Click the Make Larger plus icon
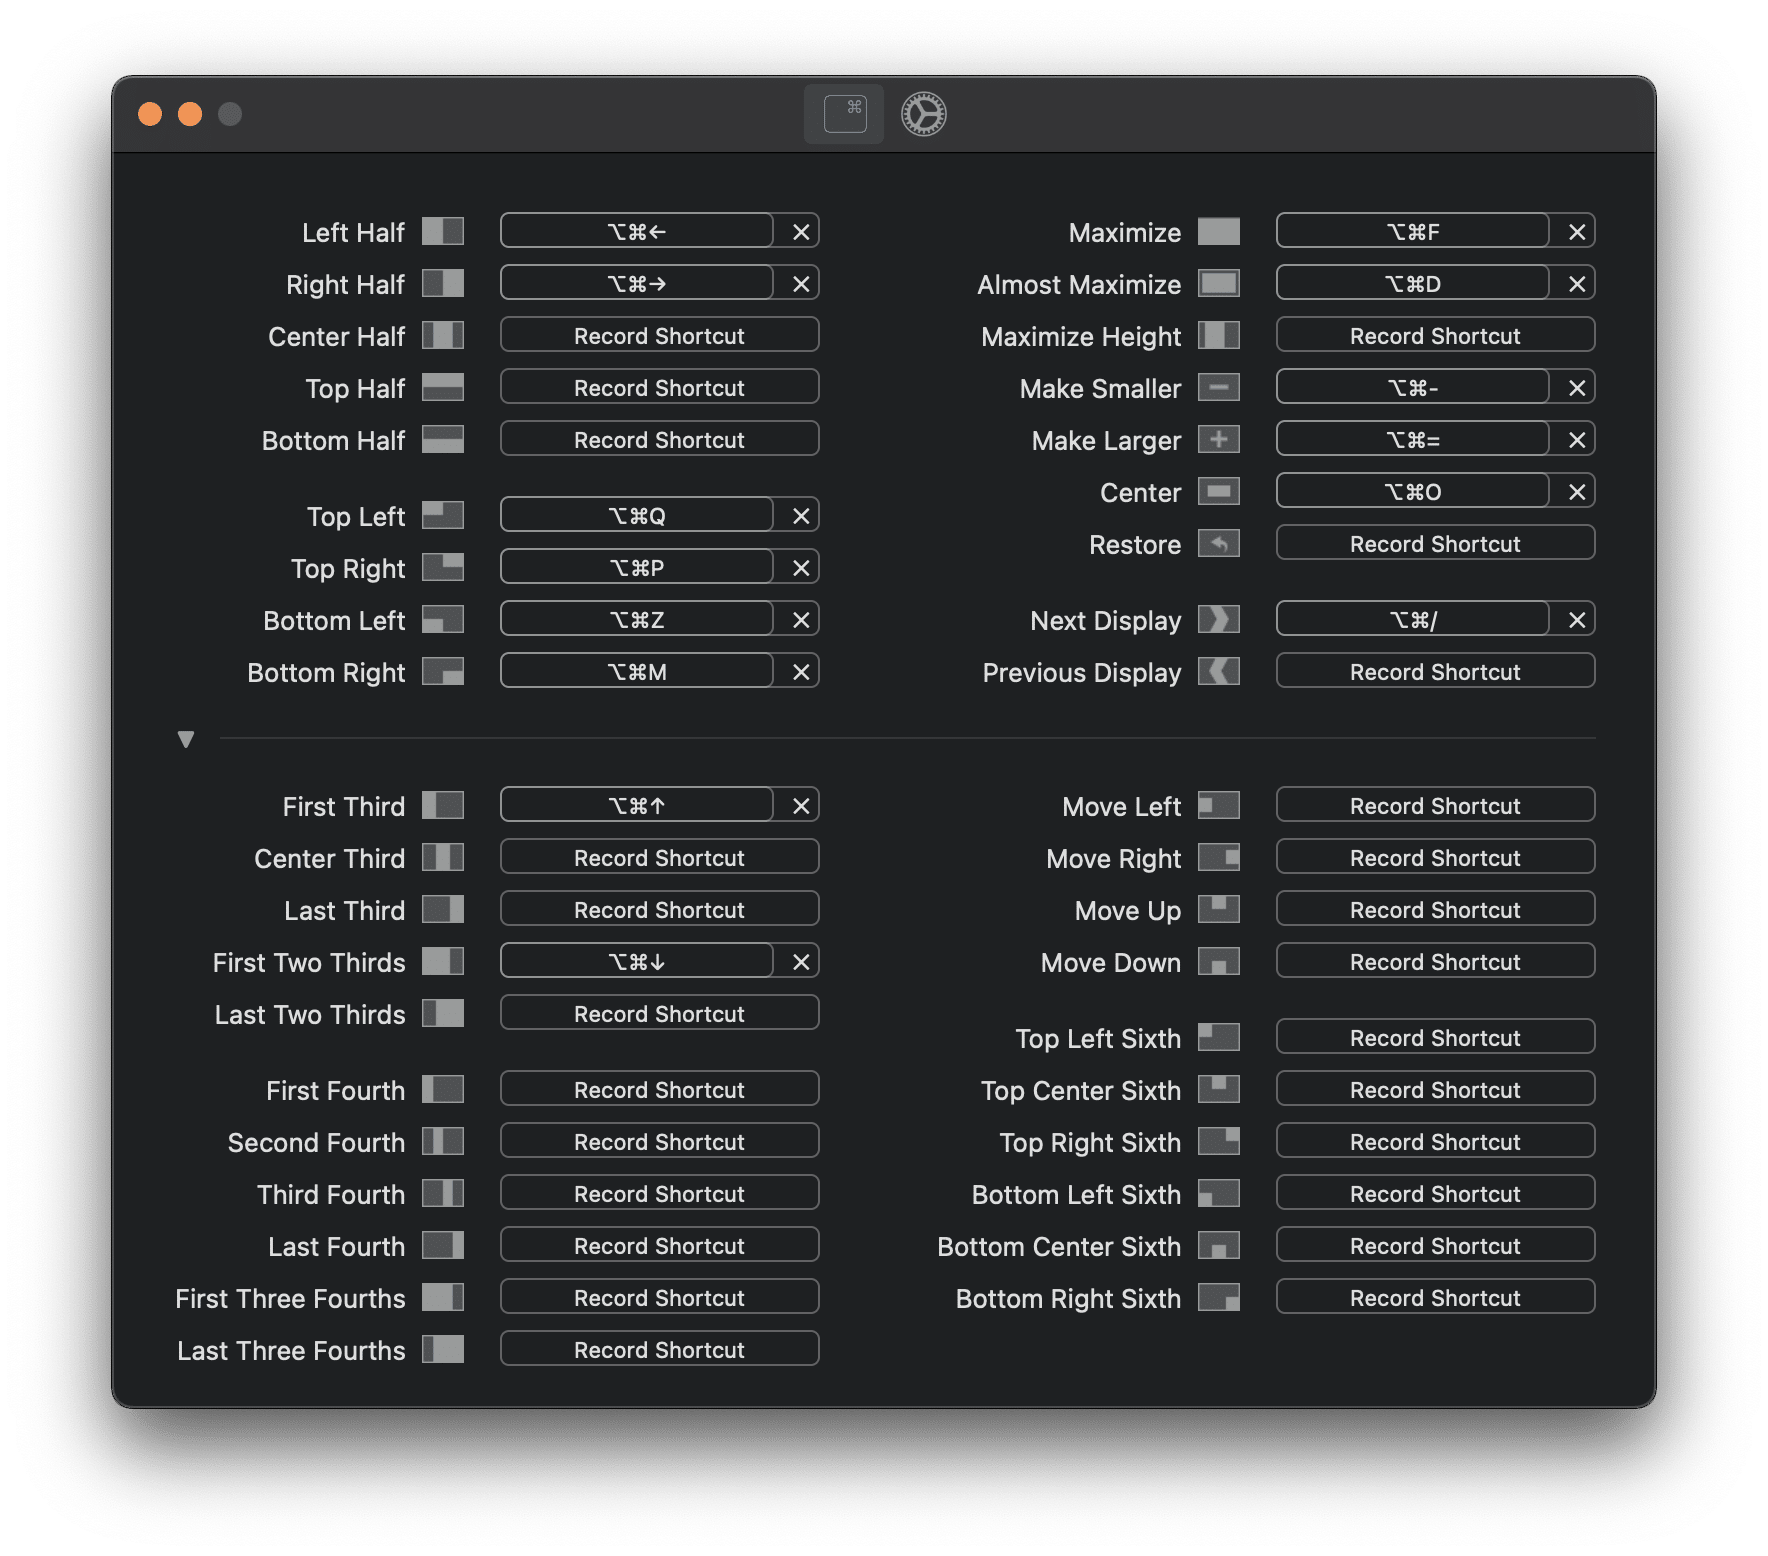Viewport: 1768px width, 1556px height. click(x=1219, y=439)
